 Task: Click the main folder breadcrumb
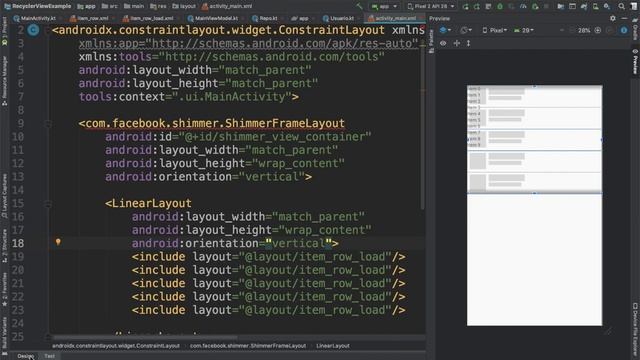click(134, 6)
